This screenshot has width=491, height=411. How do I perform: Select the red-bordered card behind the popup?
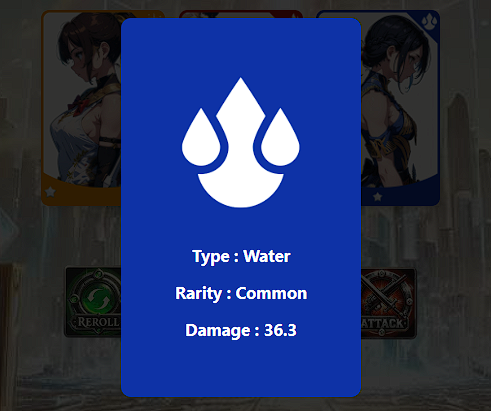pyautogui.click(x=241, y=14)
